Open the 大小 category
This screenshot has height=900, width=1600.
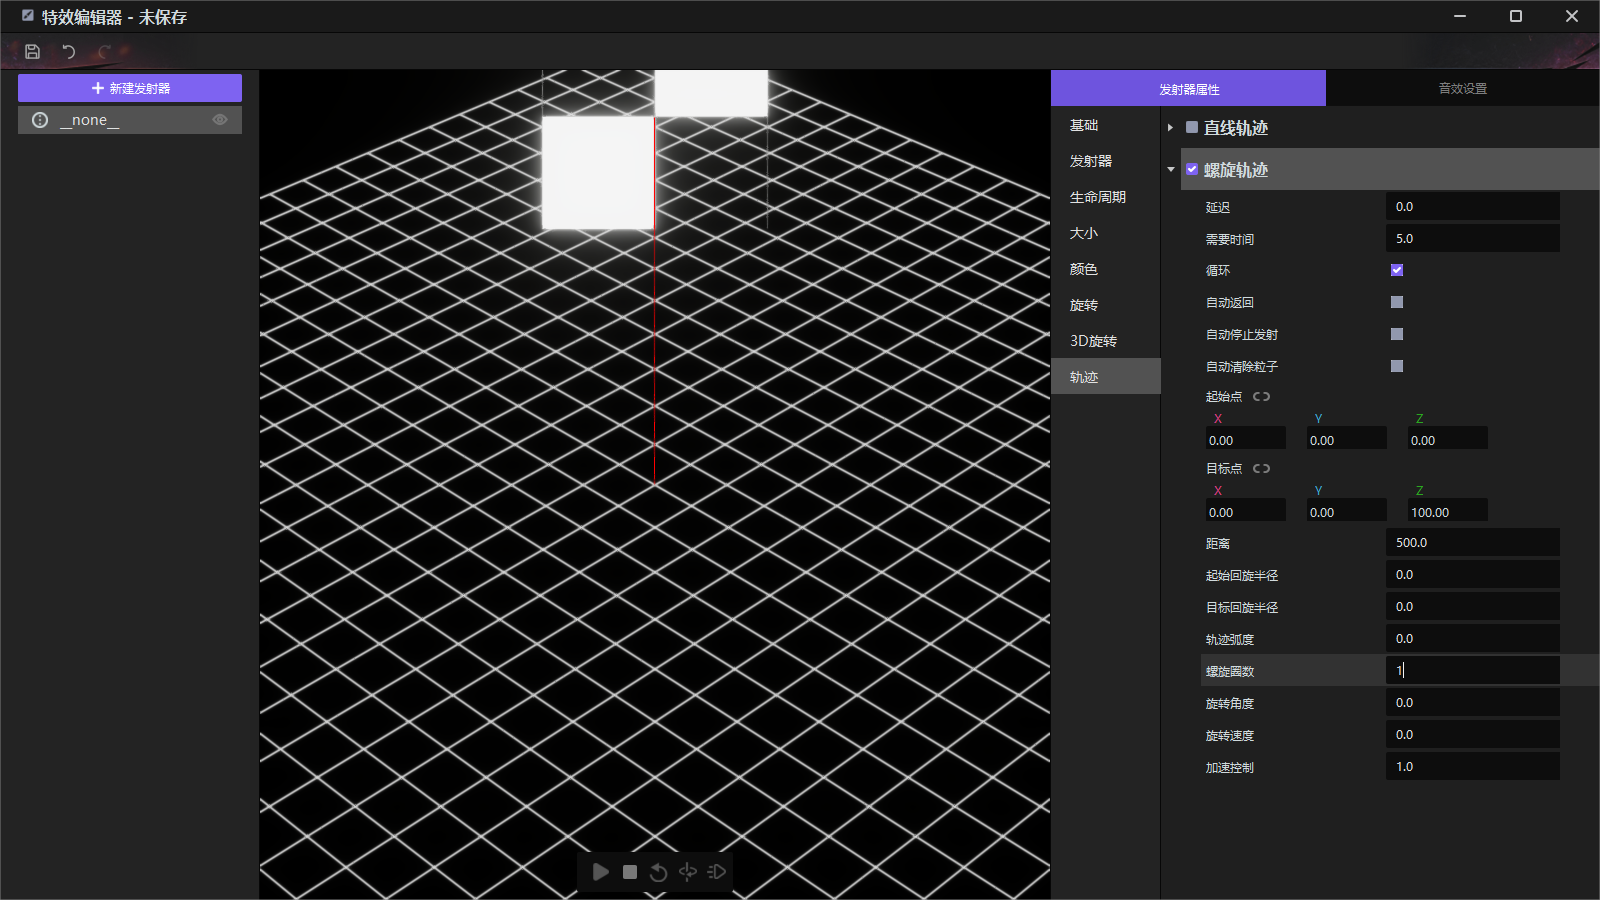click(1106, 233)
